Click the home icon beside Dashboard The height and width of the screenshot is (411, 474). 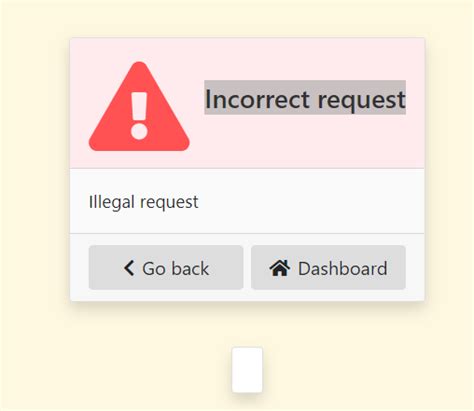click(280, 268)
